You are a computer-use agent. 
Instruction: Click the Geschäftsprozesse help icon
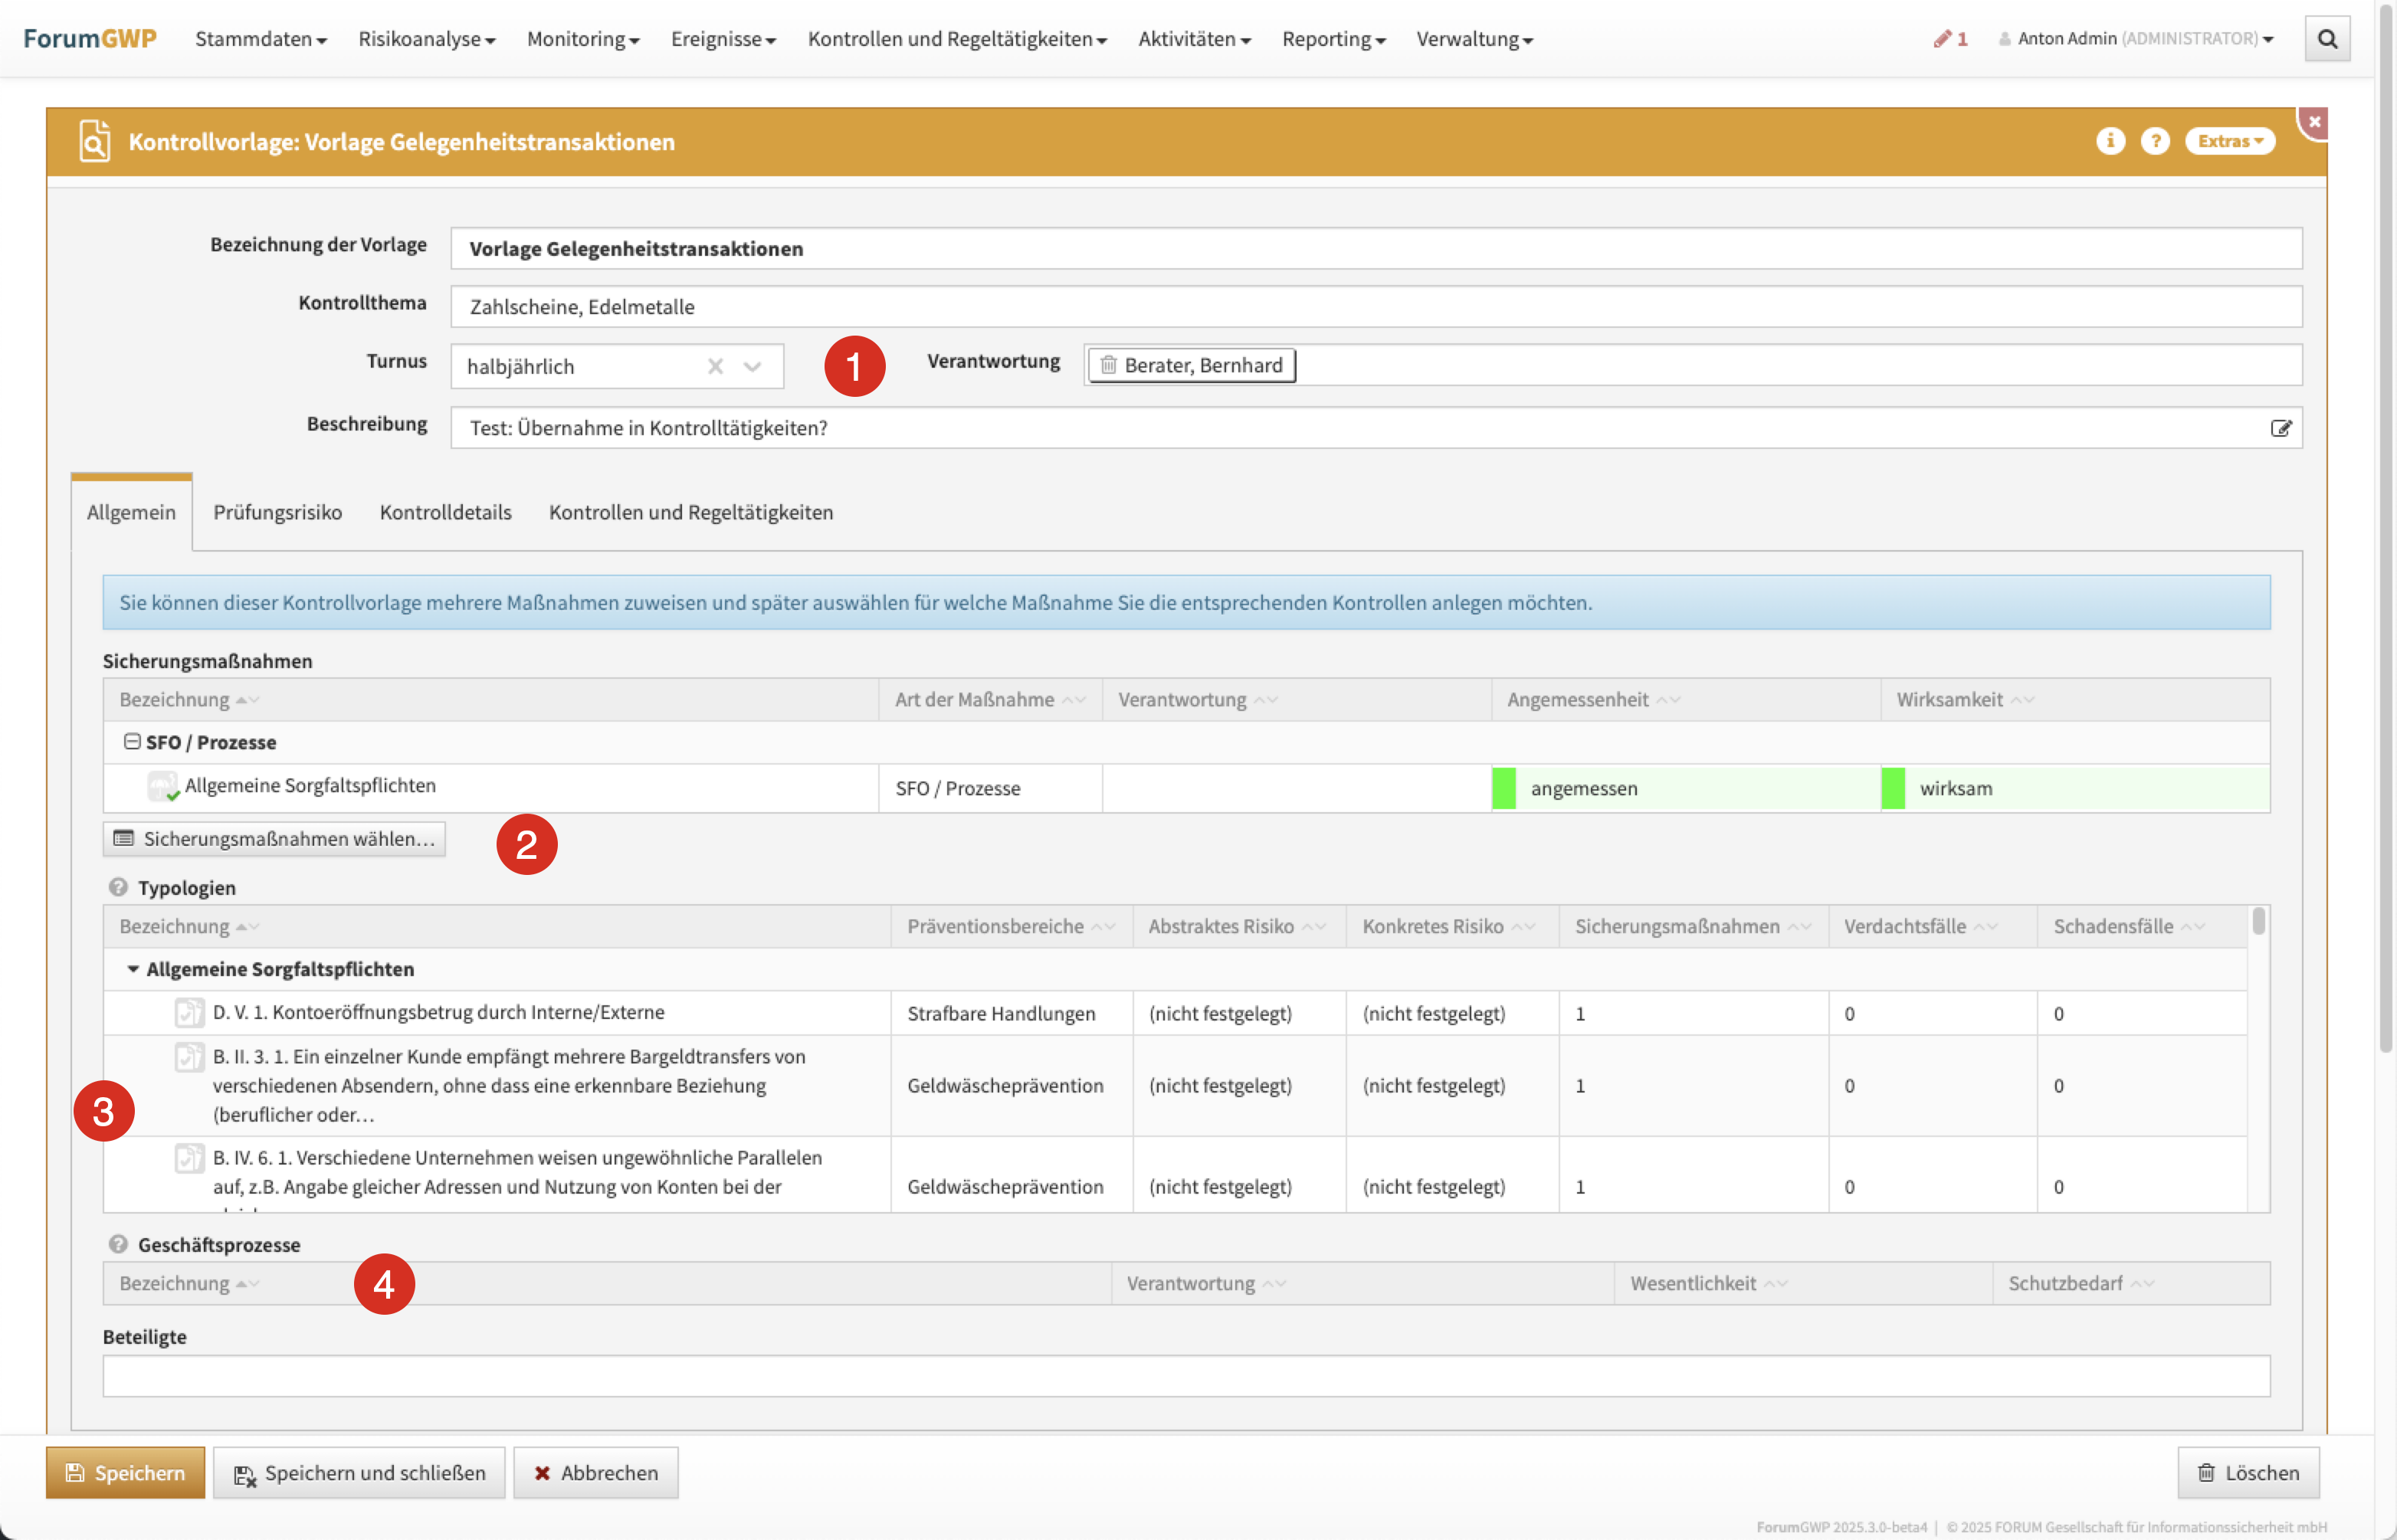coord(118,1244)
